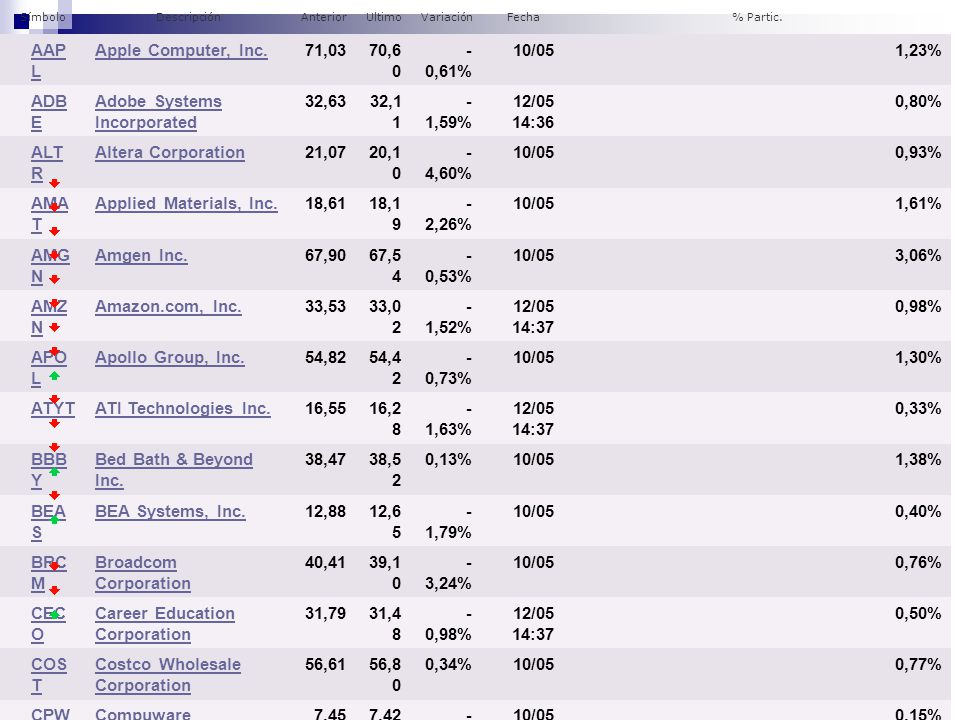Click the Anterior column header
The width and height of the screenshot is (960, 720).
[323, 17]
